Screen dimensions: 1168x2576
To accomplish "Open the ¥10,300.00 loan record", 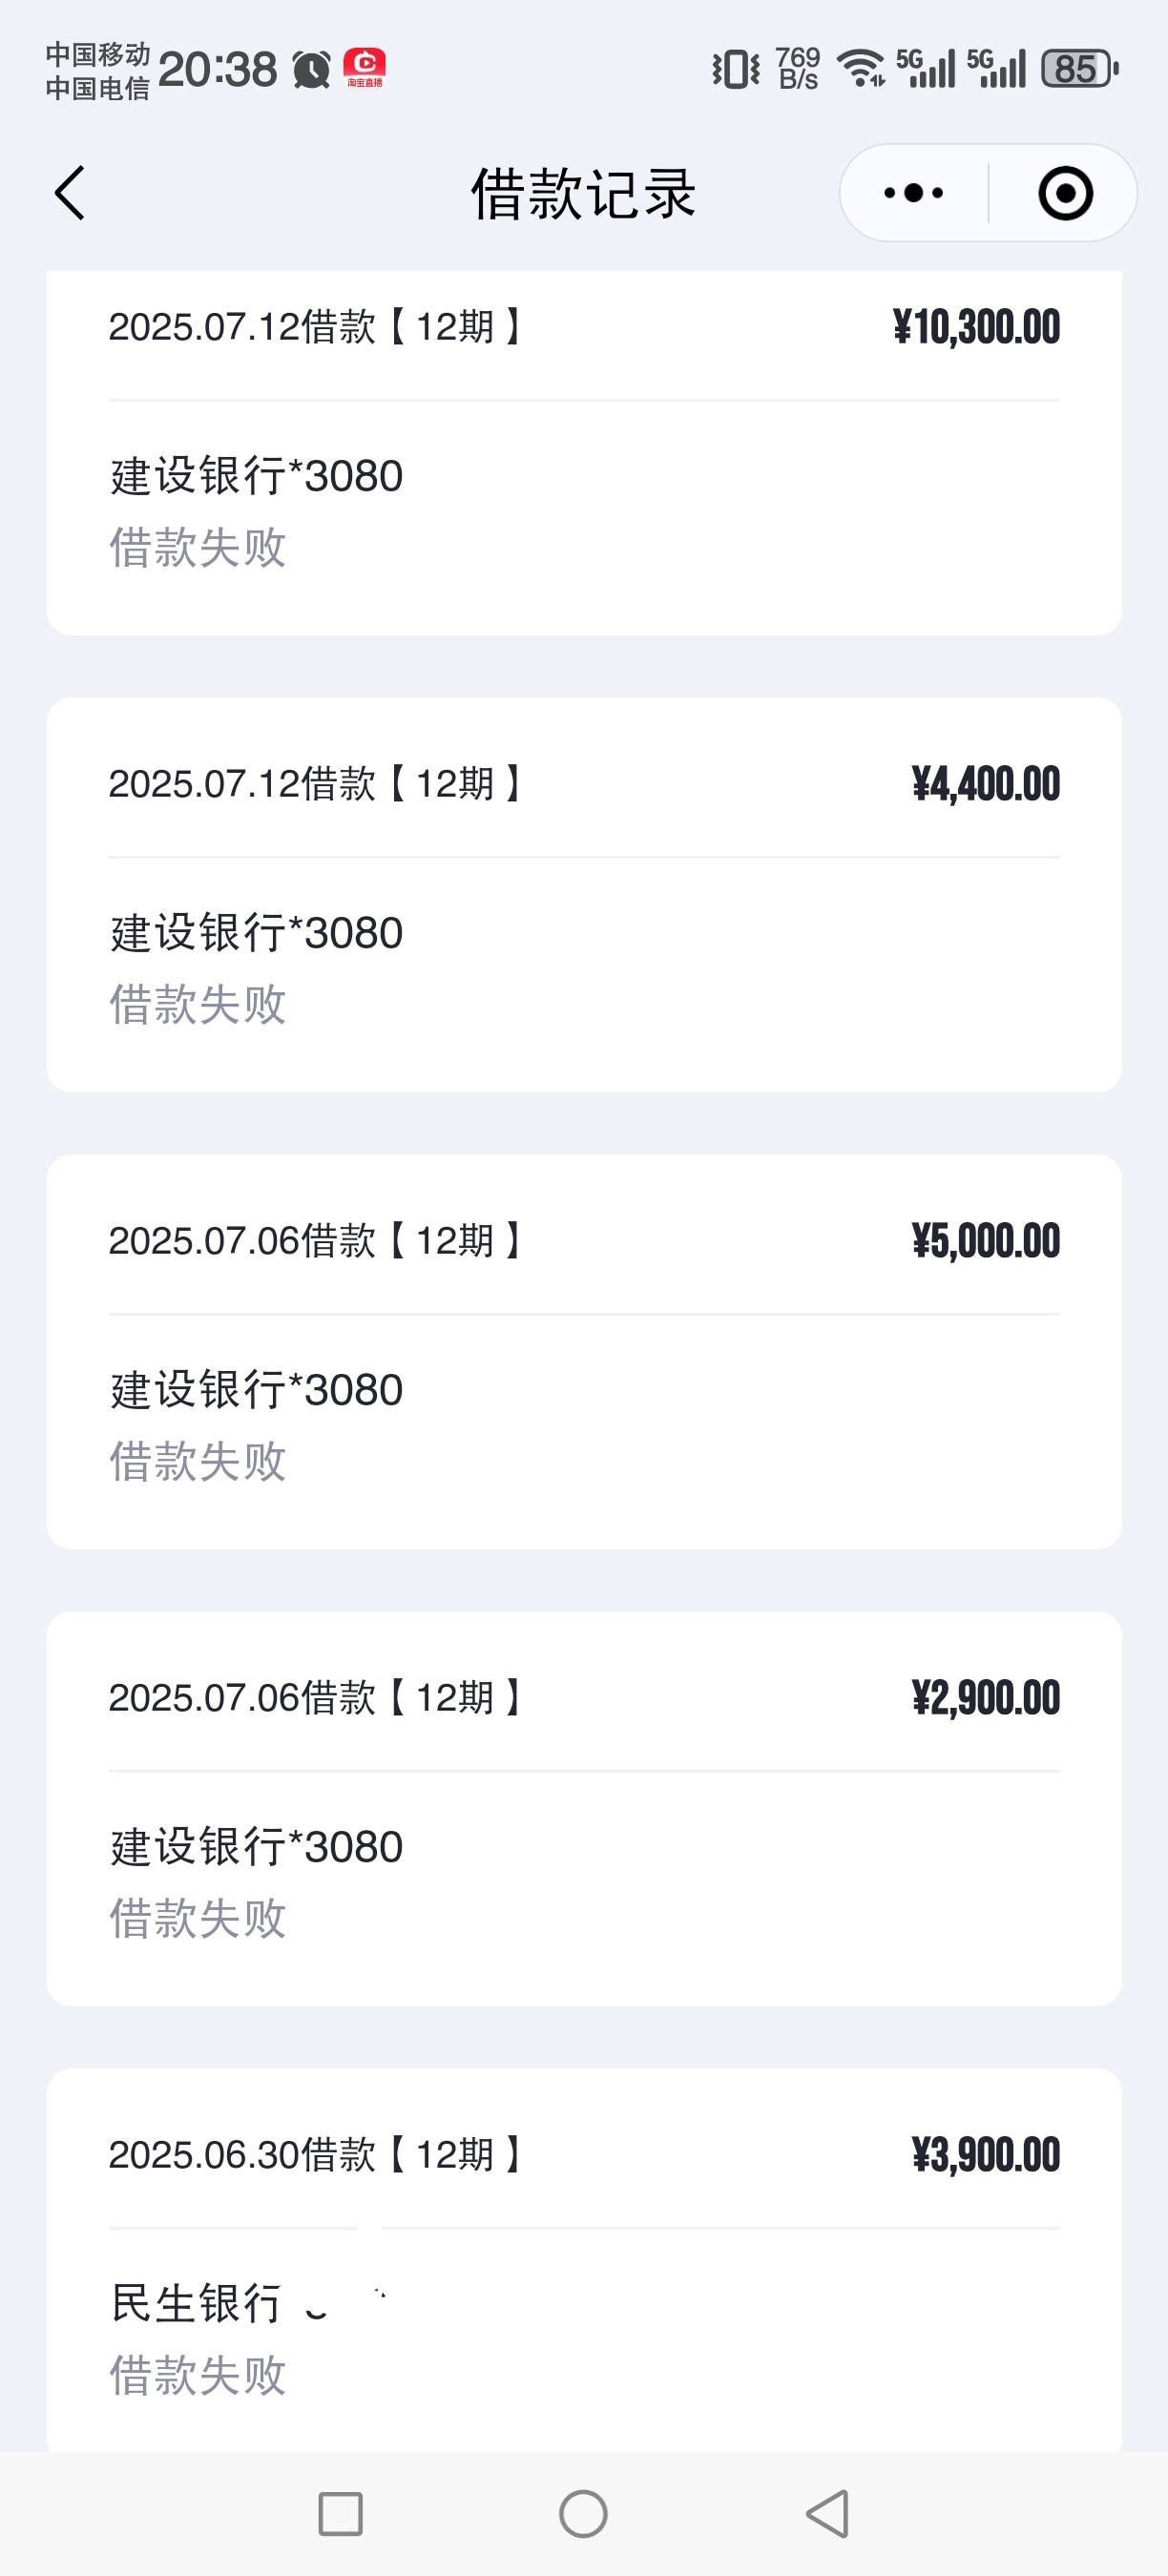I will (x=584, y=452).
